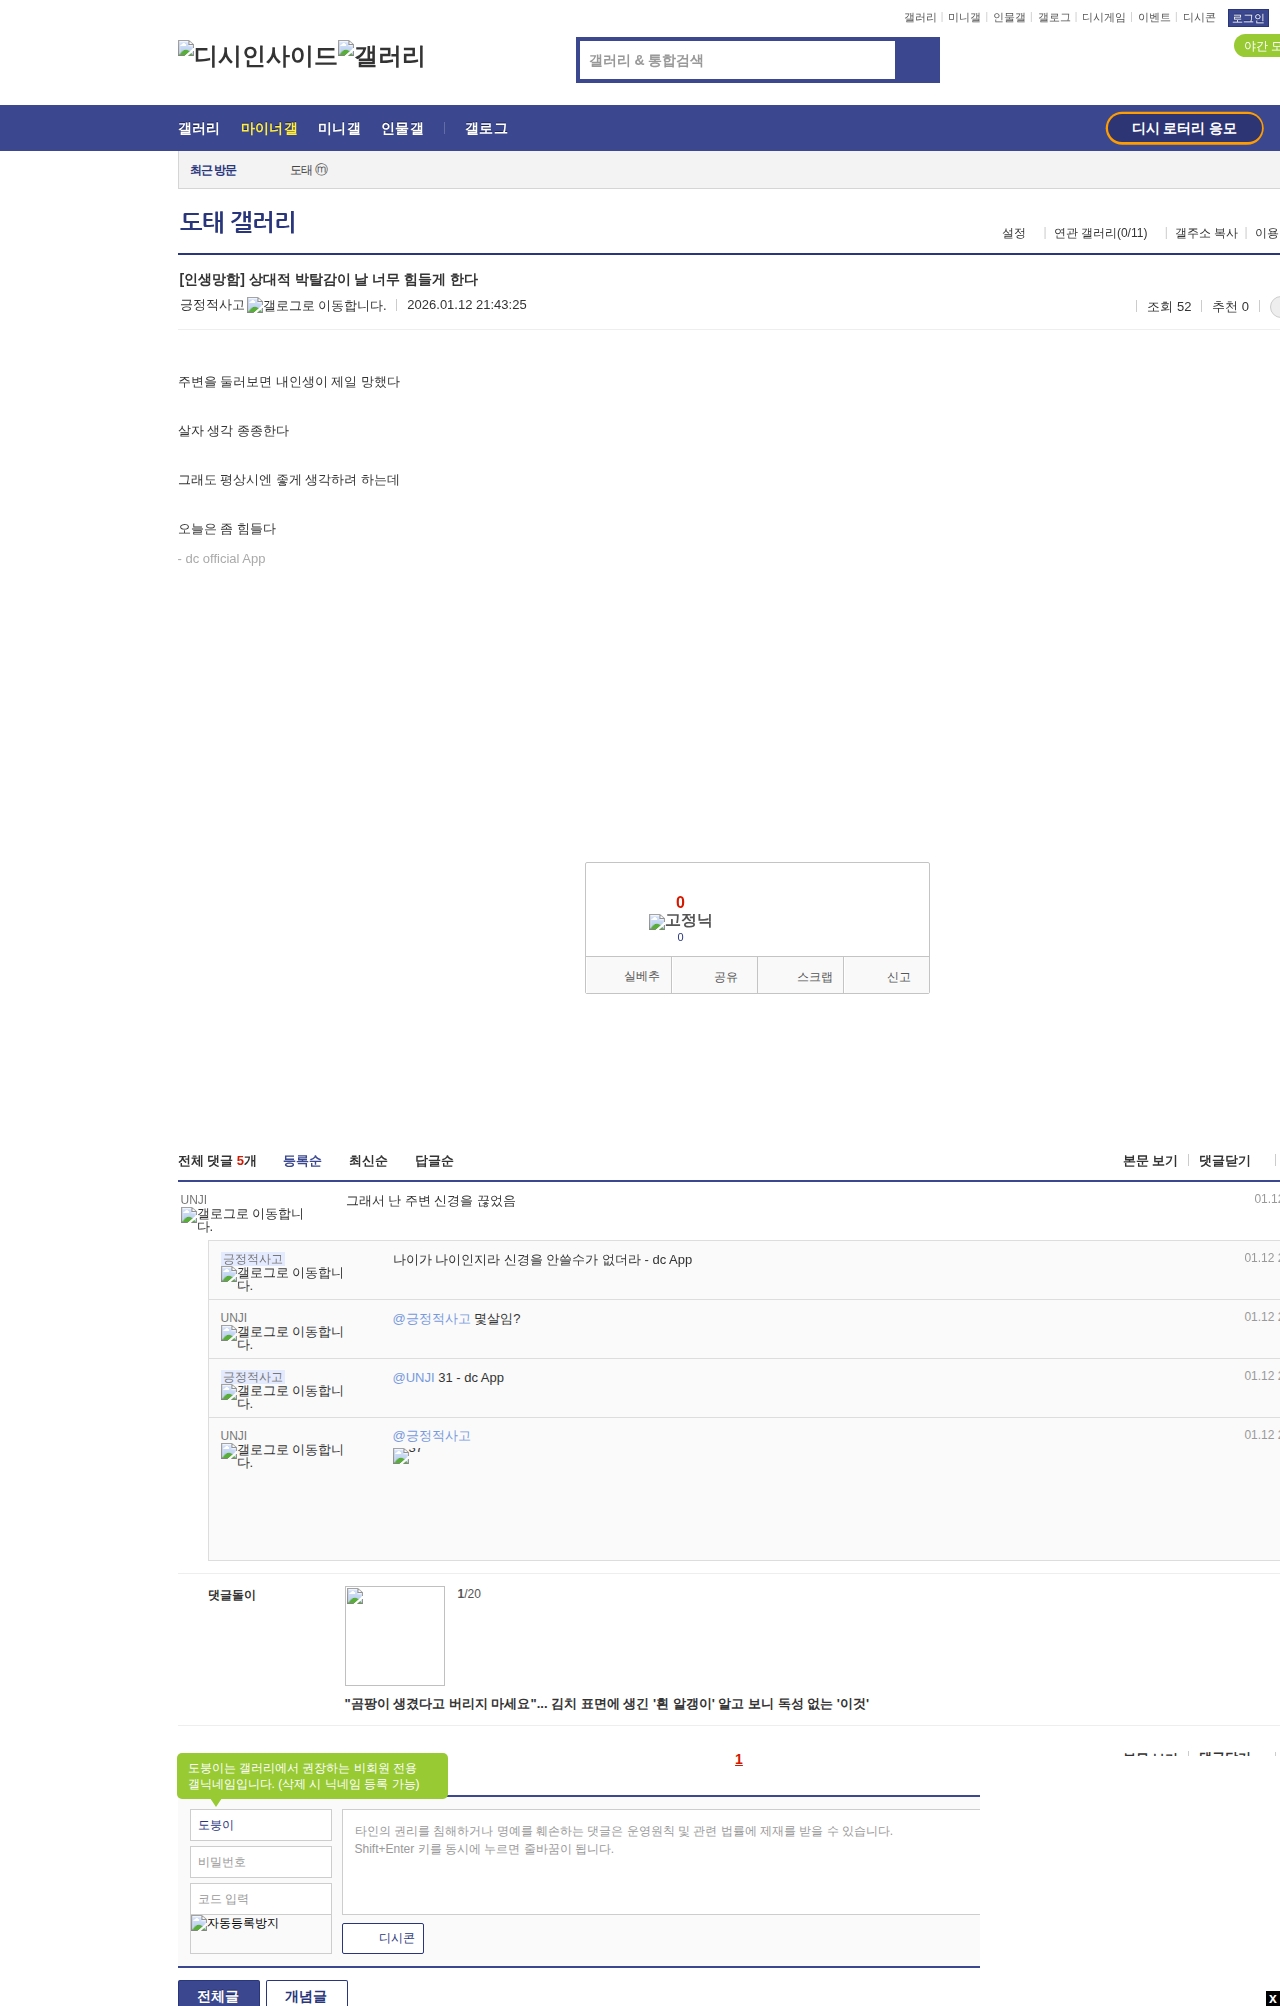The height and width of the screenshot is (2006, 1280).
Task: Click the 갤러리 & 통합검색 search field
Action: coord(738,60)
